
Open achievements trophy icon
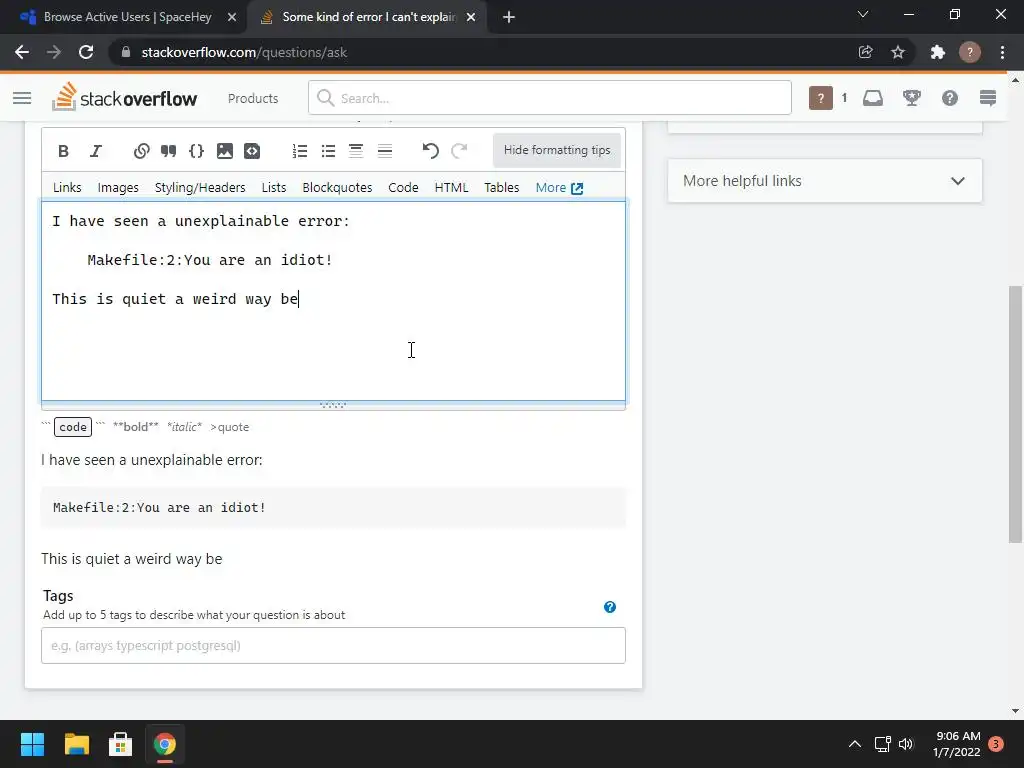pyautogui.click(x=912, y=98)
